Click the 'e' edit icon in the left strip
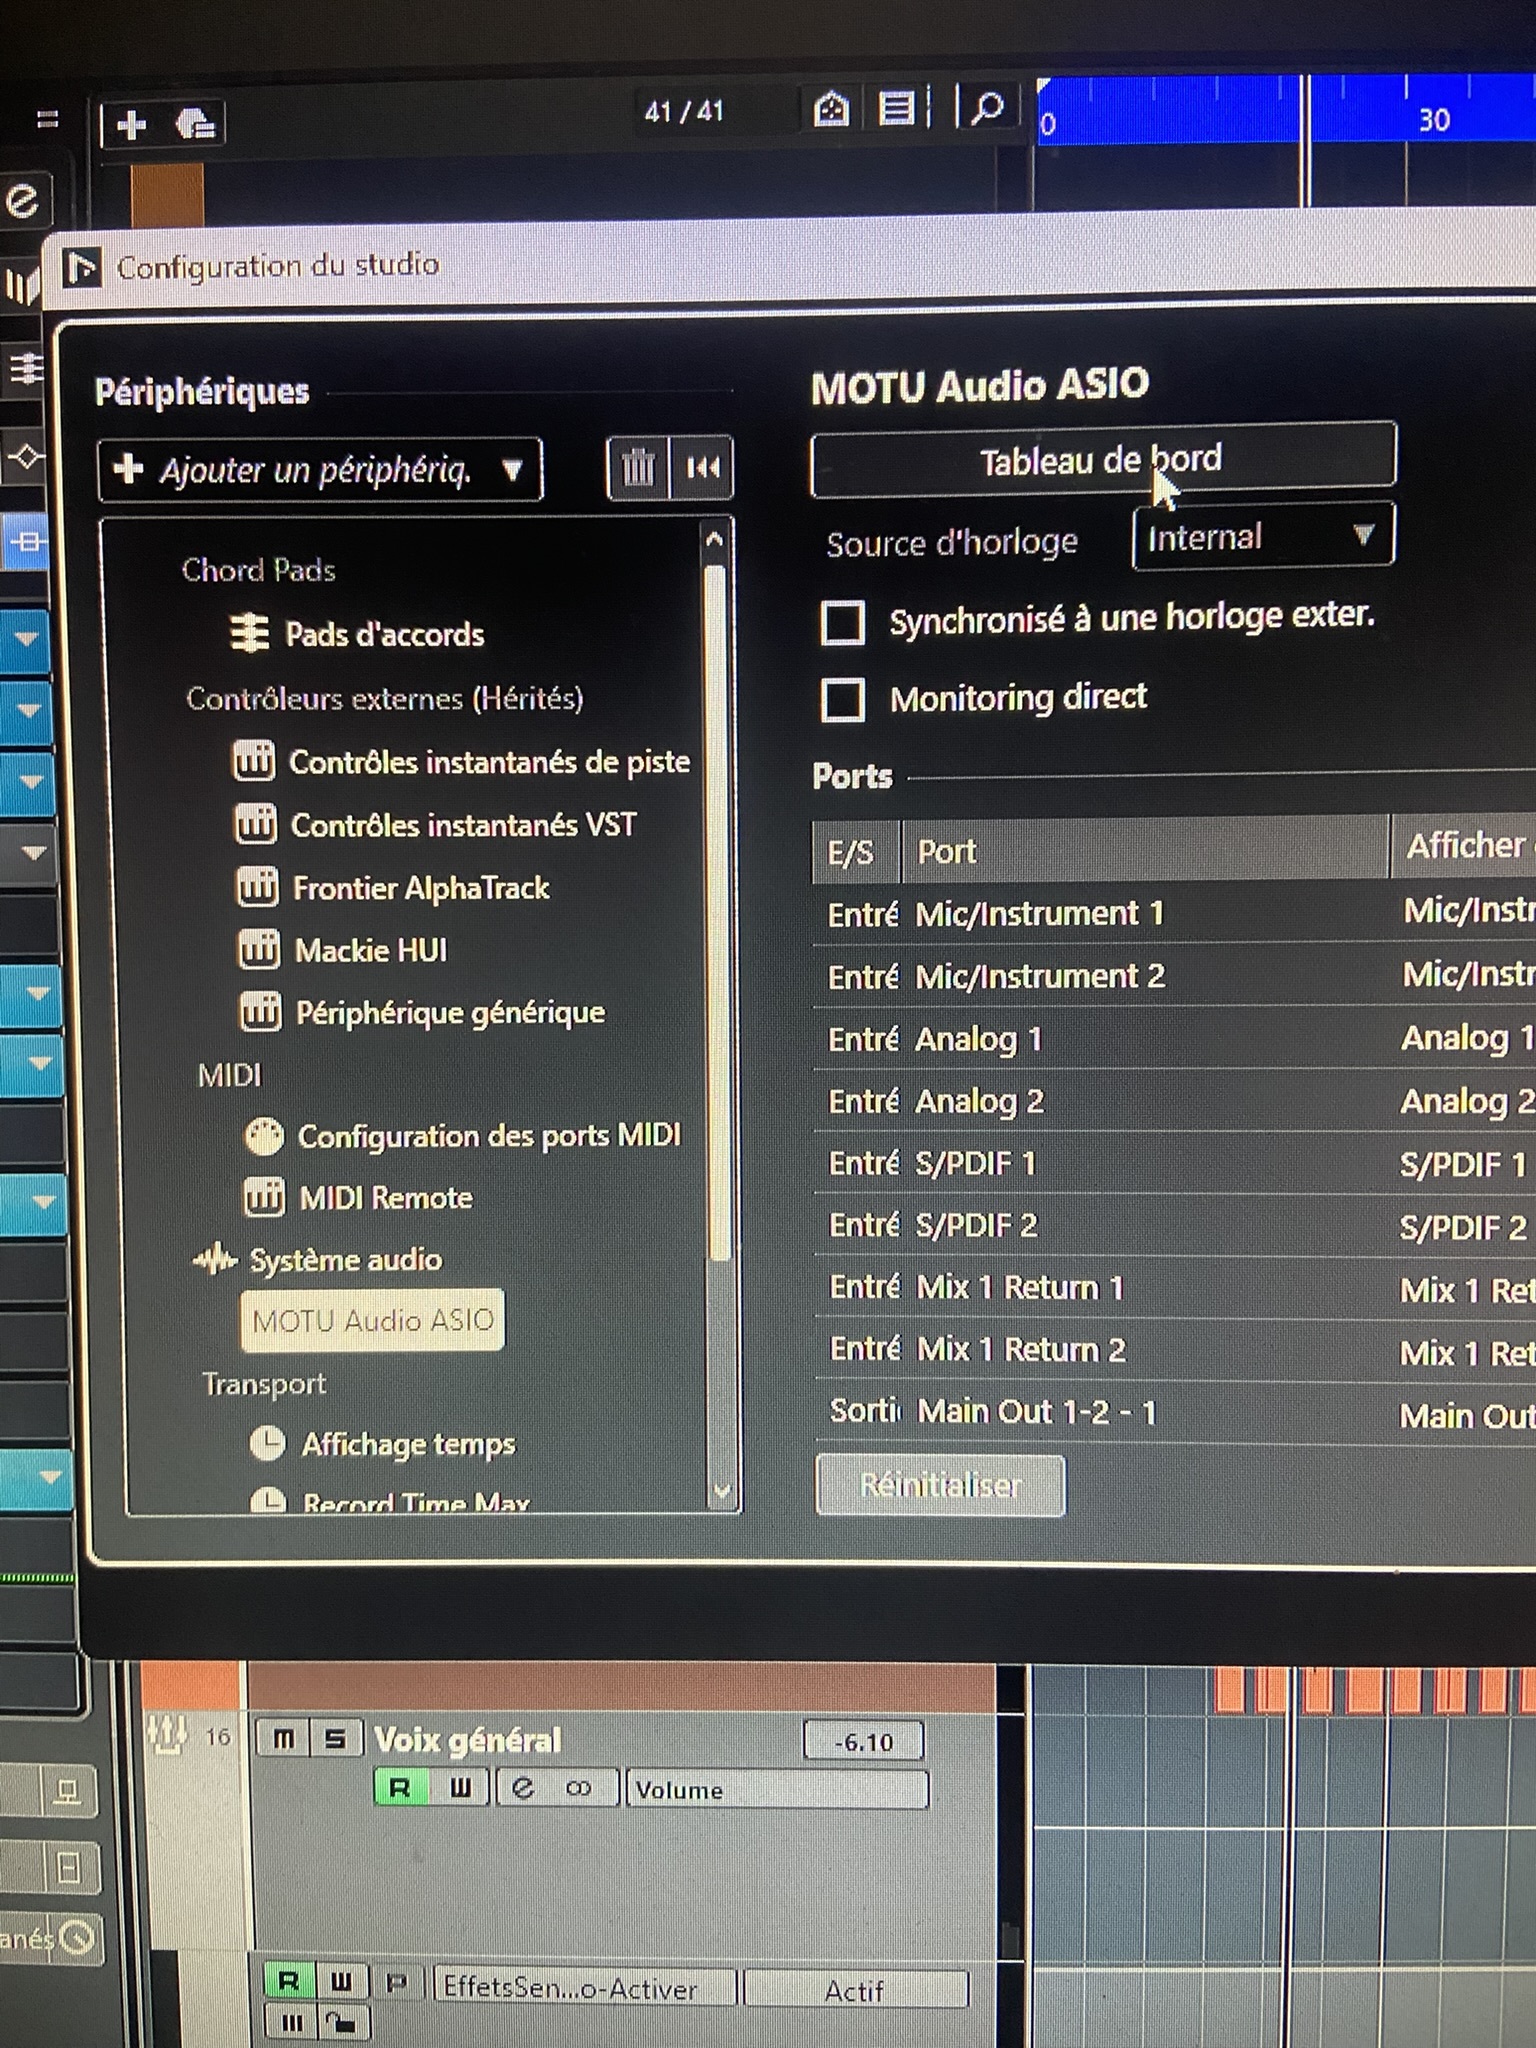Screen dimensions: 1536x2048 click(x=22, y=199)
